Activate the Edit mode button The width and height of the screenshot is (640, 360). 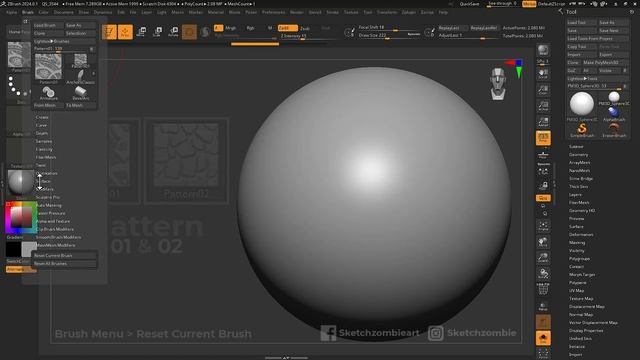109,32
